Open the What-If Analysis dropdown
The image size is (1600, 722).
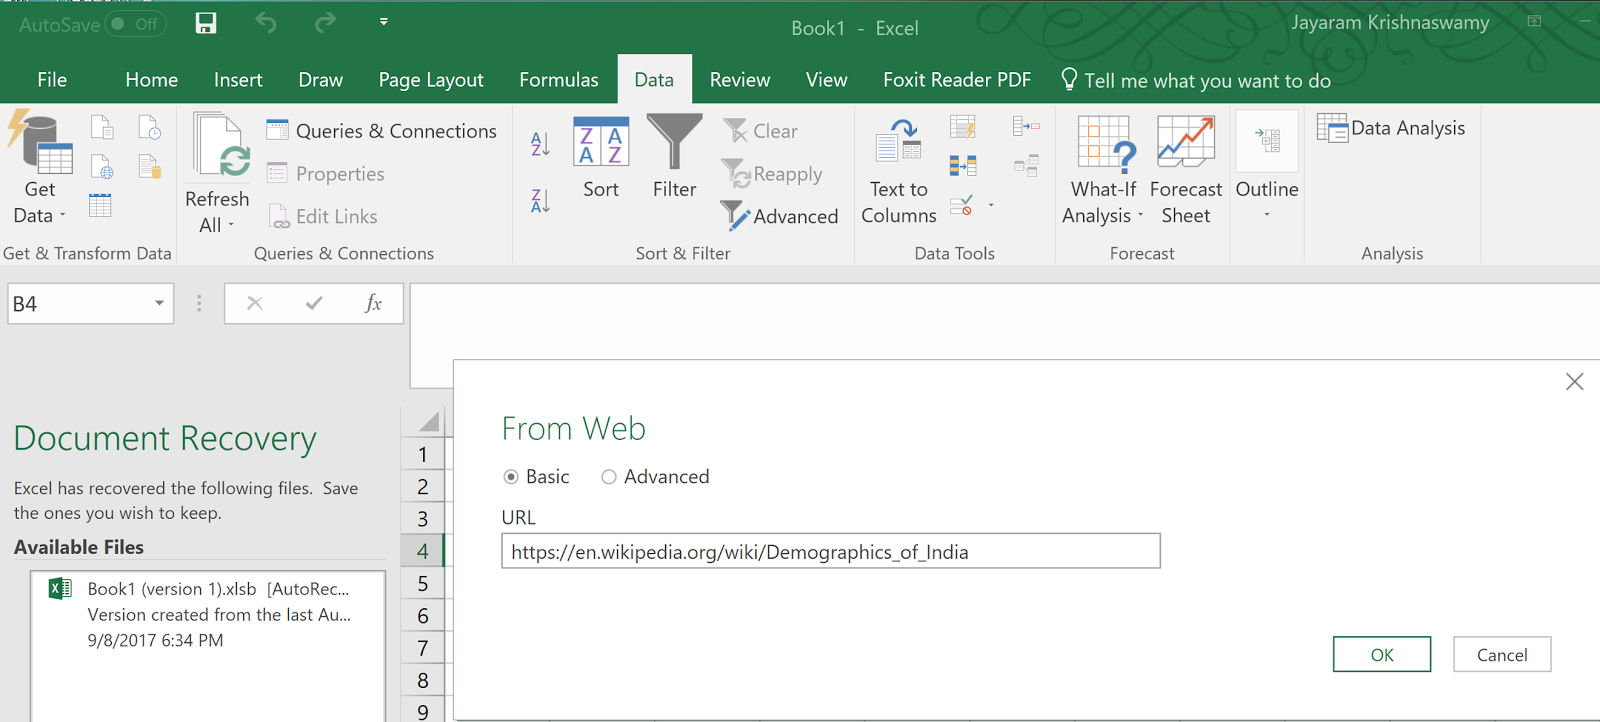pos(1103,170)
